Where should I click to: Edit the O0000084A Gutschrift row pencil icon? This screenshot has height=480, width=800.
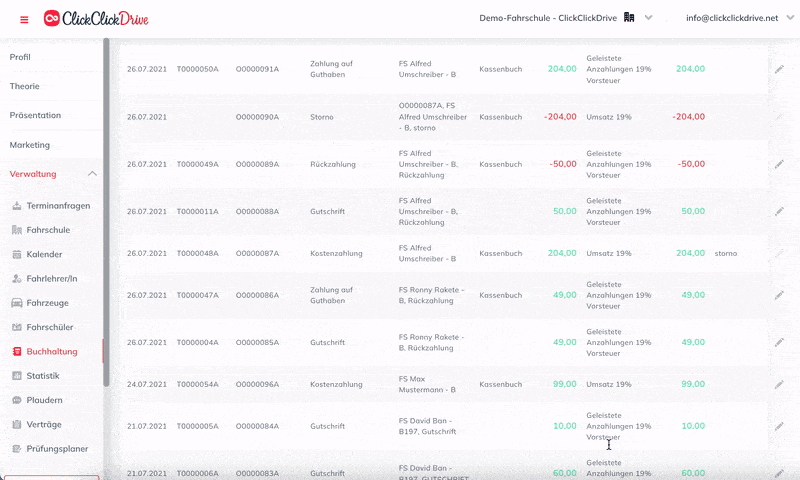click(x=779, y=426)
